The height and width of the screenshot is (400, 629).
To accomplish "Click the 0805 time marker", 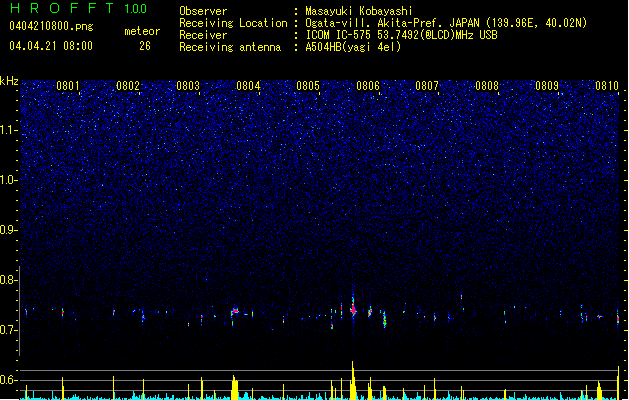I will point(308,86).
